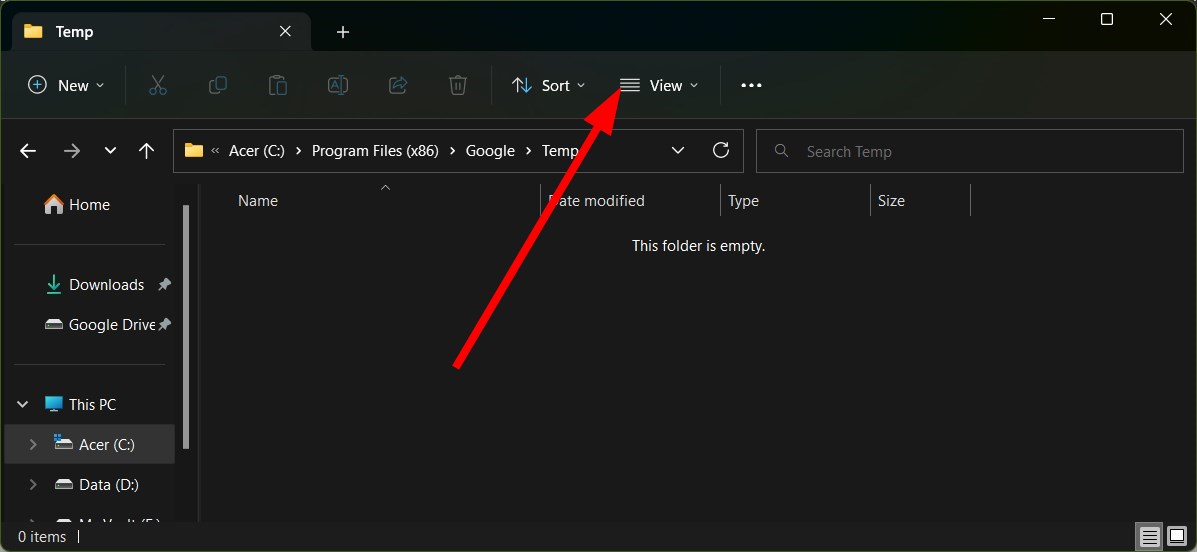Maximize the File Explorer window
Image resolution: width=1197 pixels, height=552 pixels.
(1107, 20)
